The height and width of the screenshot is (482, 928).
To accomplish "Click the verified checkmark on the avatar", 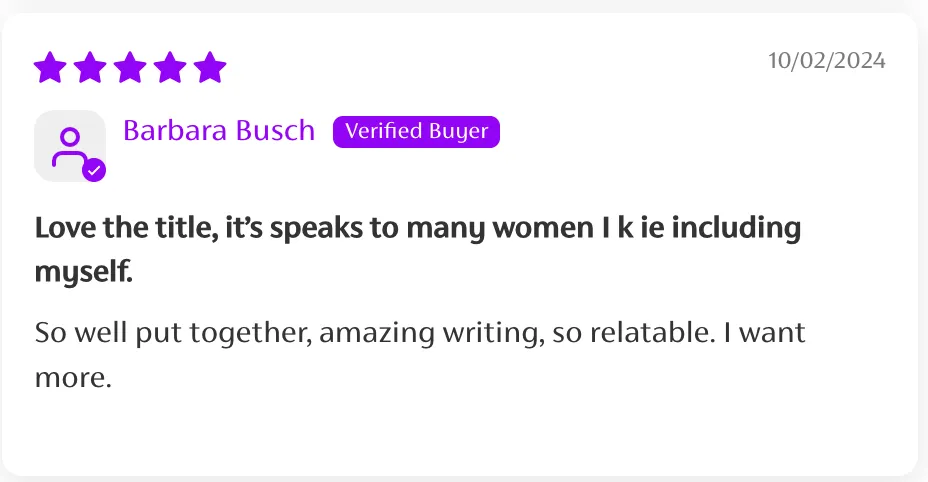I will coord(94,170).
